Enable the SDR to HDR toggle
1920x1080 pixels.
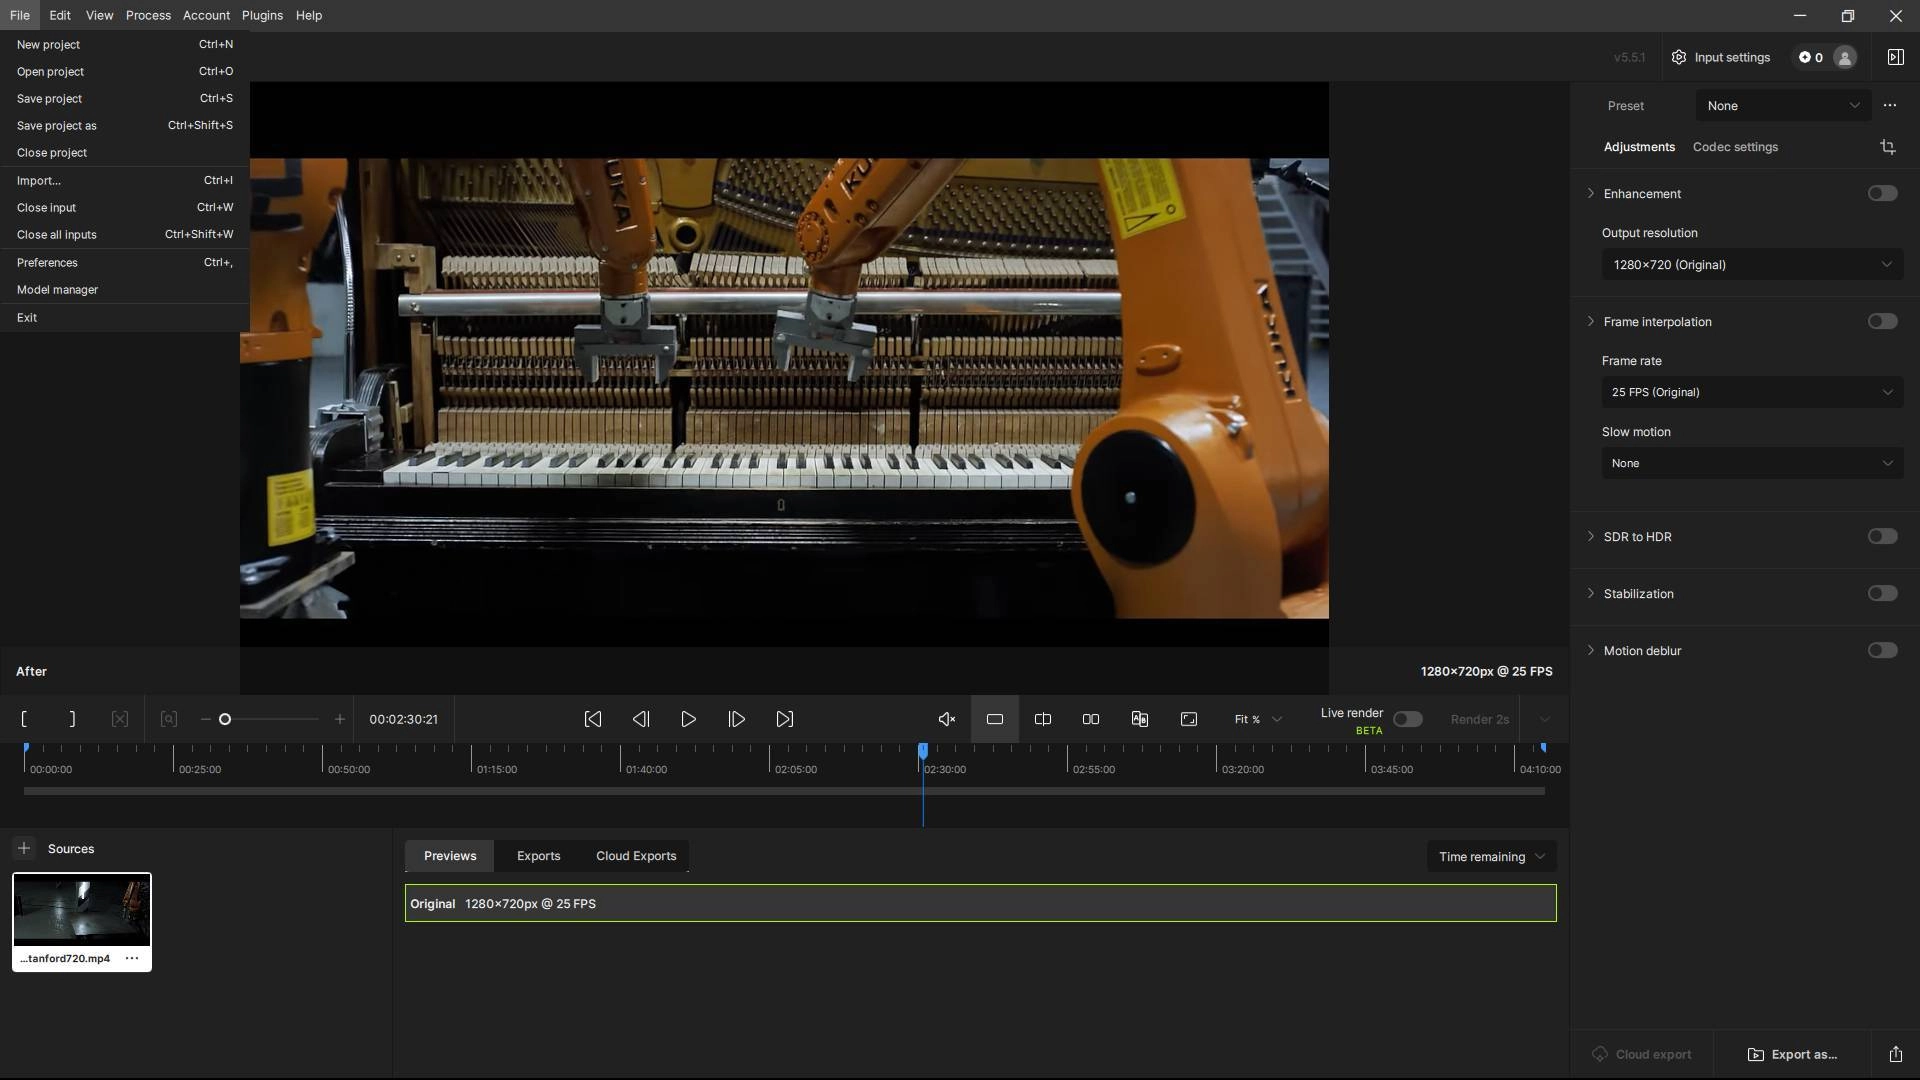(x=1882, y=536)
